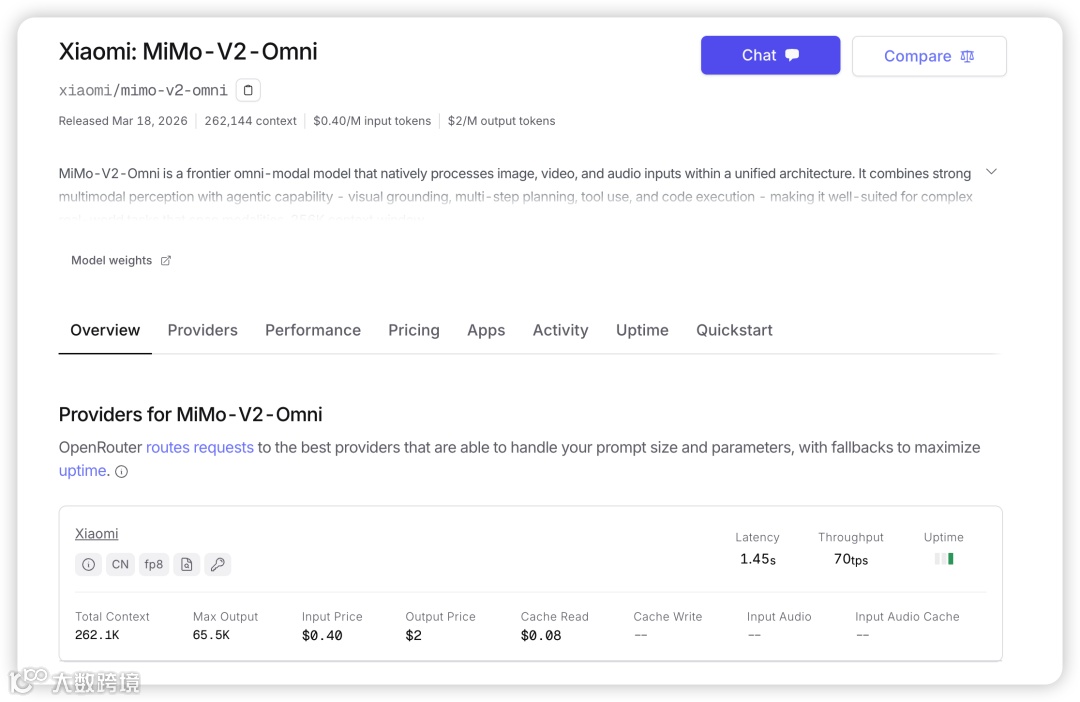Follow the "routes requests" link
This screenshot has height=702, width=1080.
pyautogui.click(x=200, y=447)
